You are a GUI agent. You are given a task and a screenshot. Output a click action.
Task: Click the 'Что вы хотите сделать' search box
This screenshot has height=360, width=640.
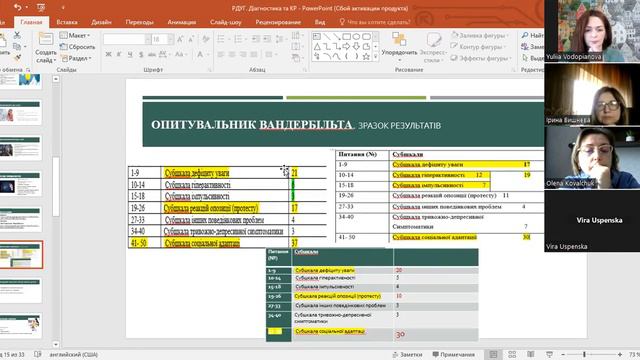[375, 22]
